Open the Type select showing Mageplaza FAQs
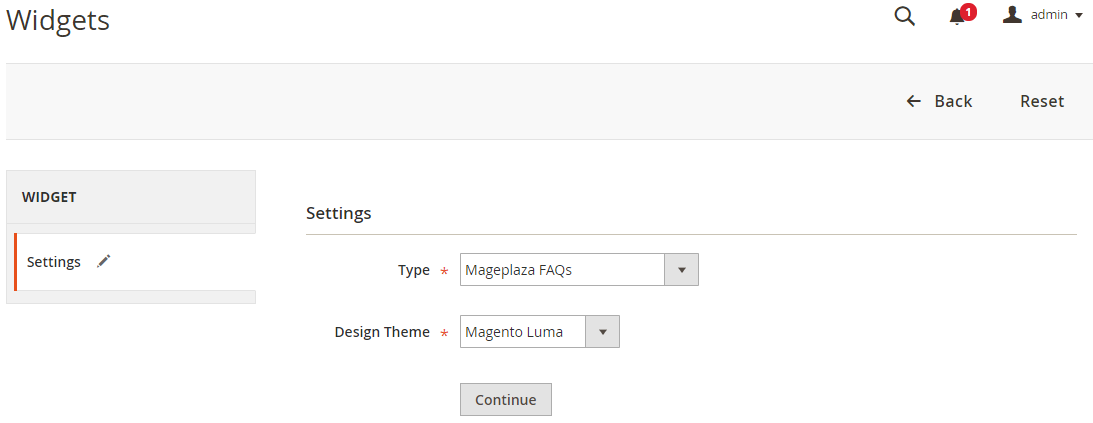Image resolution: width=1093 pixels, height=423 pixels. click(x=562, y=270)
